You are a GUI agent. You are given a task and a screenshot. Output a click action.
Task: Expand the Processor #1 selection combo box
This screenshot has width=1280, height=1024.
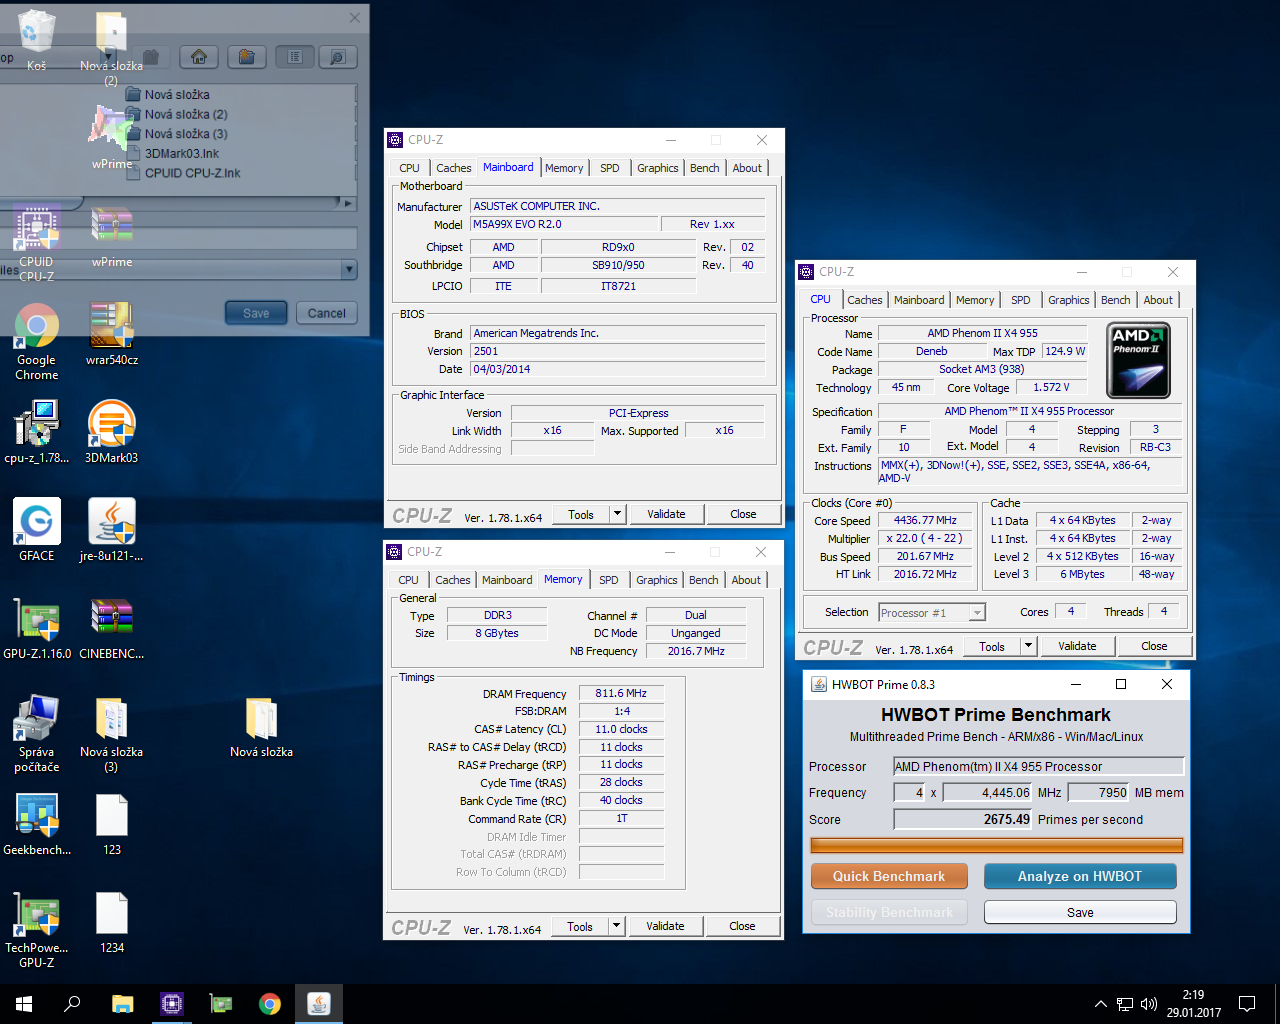977,613
